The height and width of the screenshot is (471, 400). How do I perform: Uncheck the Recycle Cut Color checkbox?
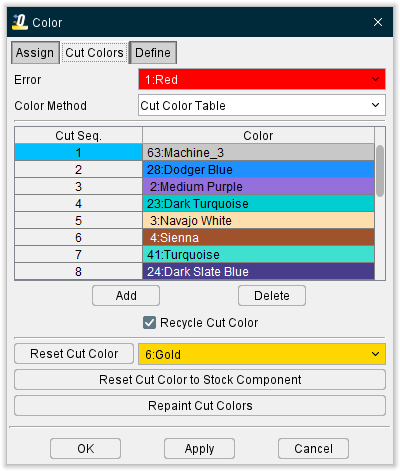point(149,323)
